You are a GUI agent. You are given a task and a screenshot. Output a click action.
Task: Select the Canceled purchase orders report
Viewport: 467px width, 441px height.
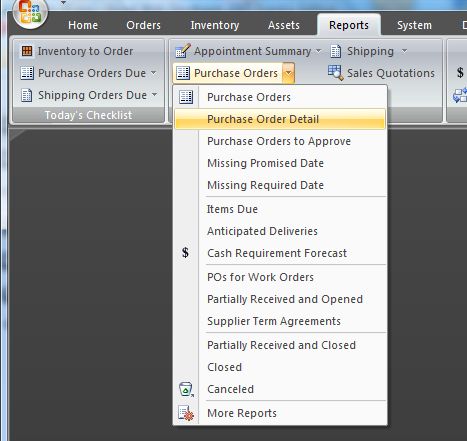coord(280,389)
